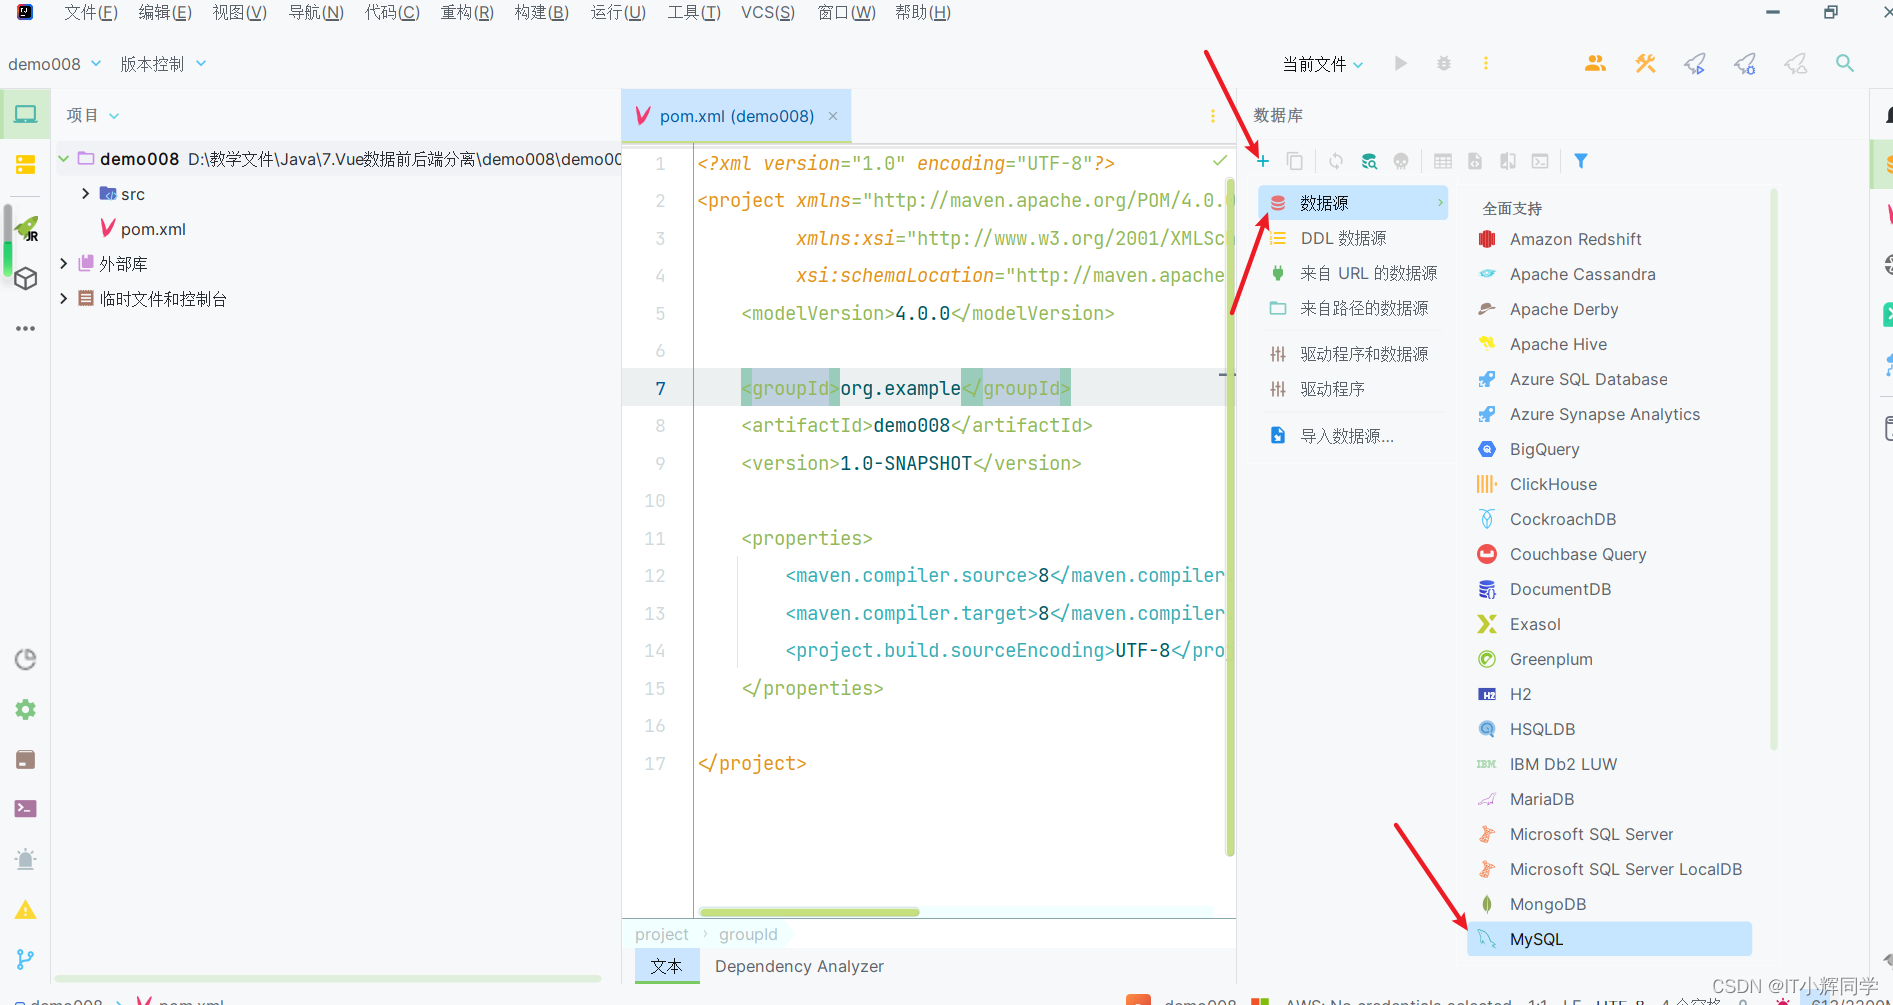This screenshot has height=1005, width=1893.
Task: Select MySQL from data source list
Action: (1609, 939)
